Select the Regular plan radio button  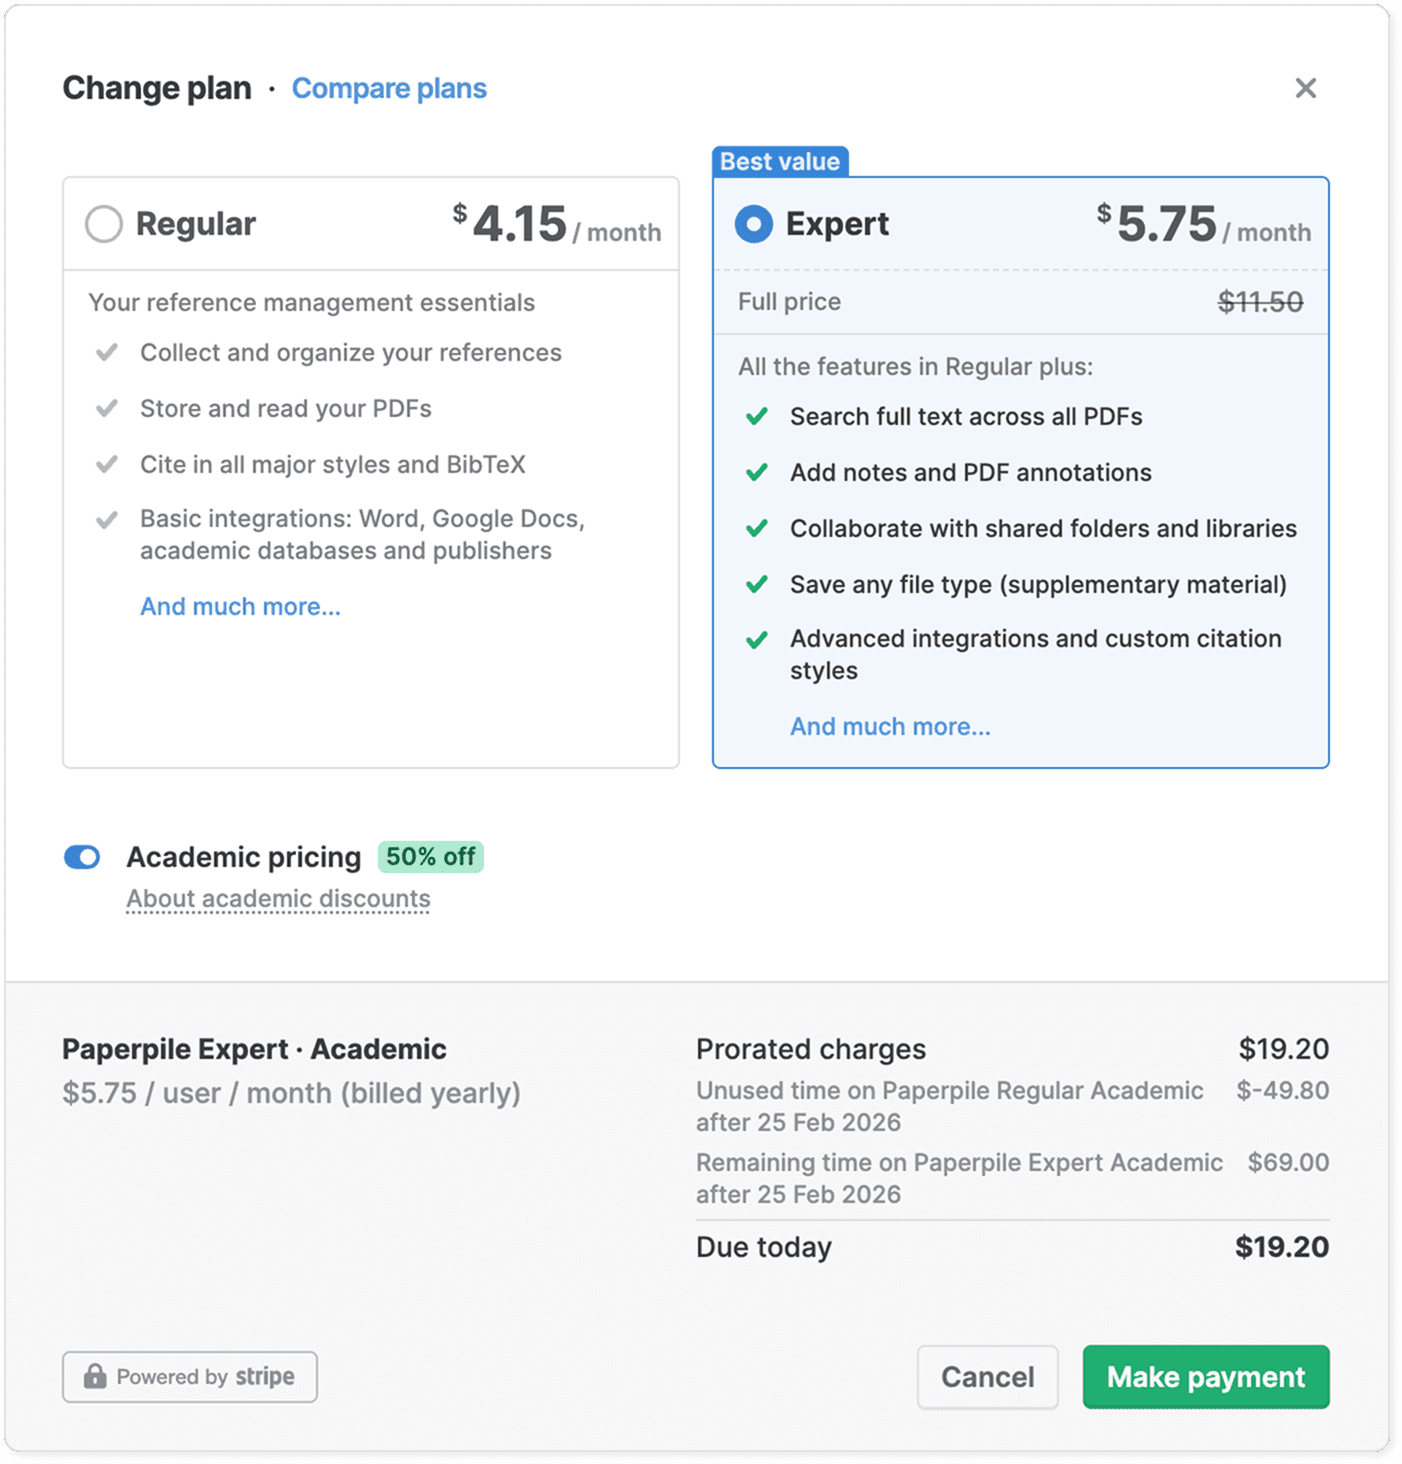[x=104, y=224]
